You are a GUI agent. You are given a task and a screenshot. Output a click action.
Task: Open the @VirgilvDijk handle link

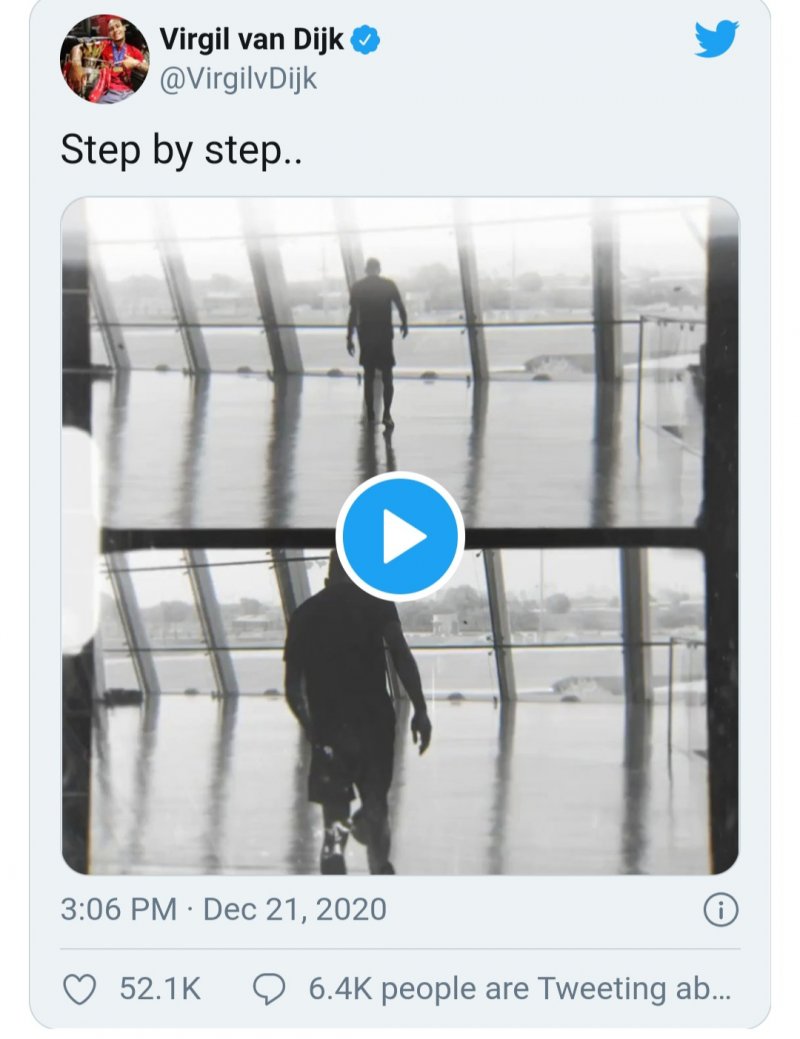(238, 79)
